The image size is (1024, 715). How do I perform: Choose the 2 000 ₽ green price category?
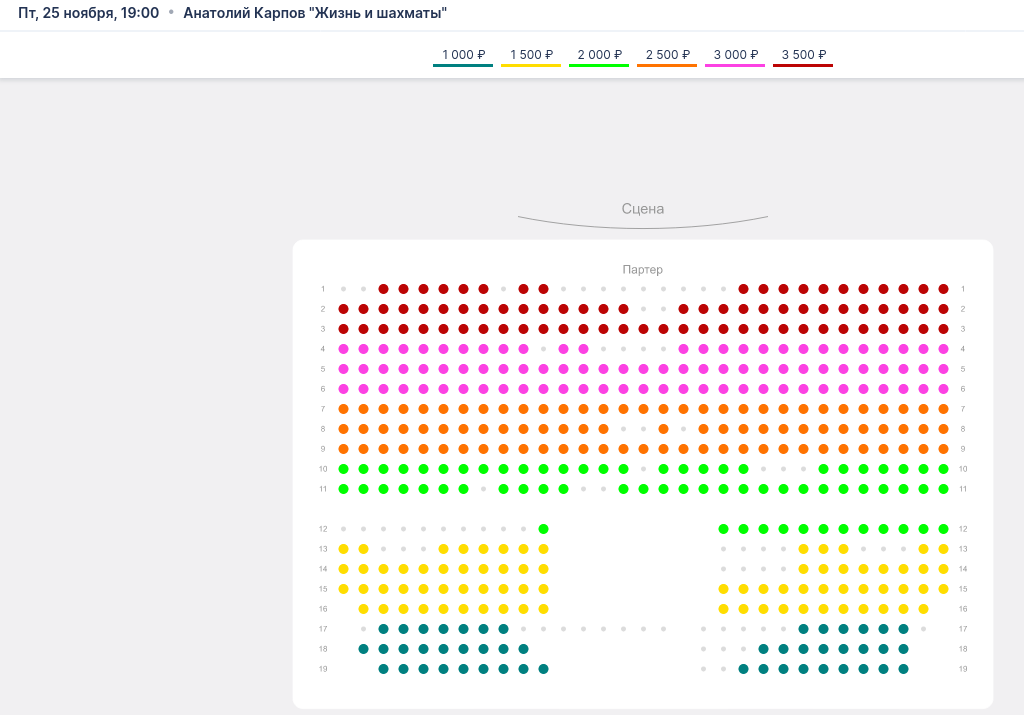pyautogui.click(x=599, y=55)
